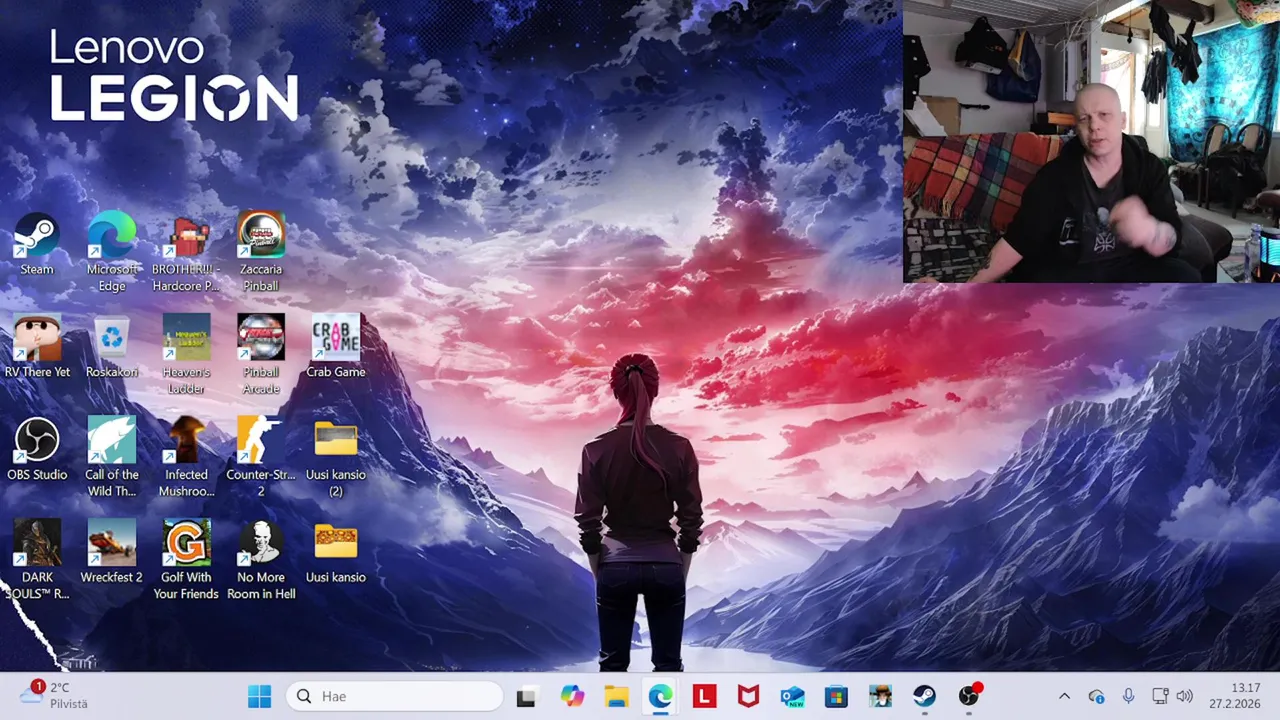Select the Crab Game desktop icon
Image resolution: width=1280 pixels, height=720 pixels.
click(335, 347)
